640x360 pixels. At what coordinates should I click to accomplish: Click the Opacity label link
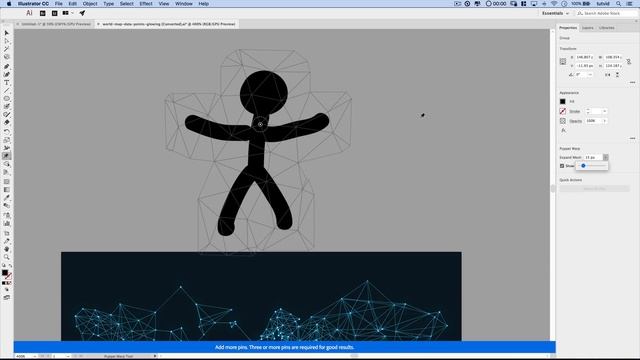click(x=576, y=121)
